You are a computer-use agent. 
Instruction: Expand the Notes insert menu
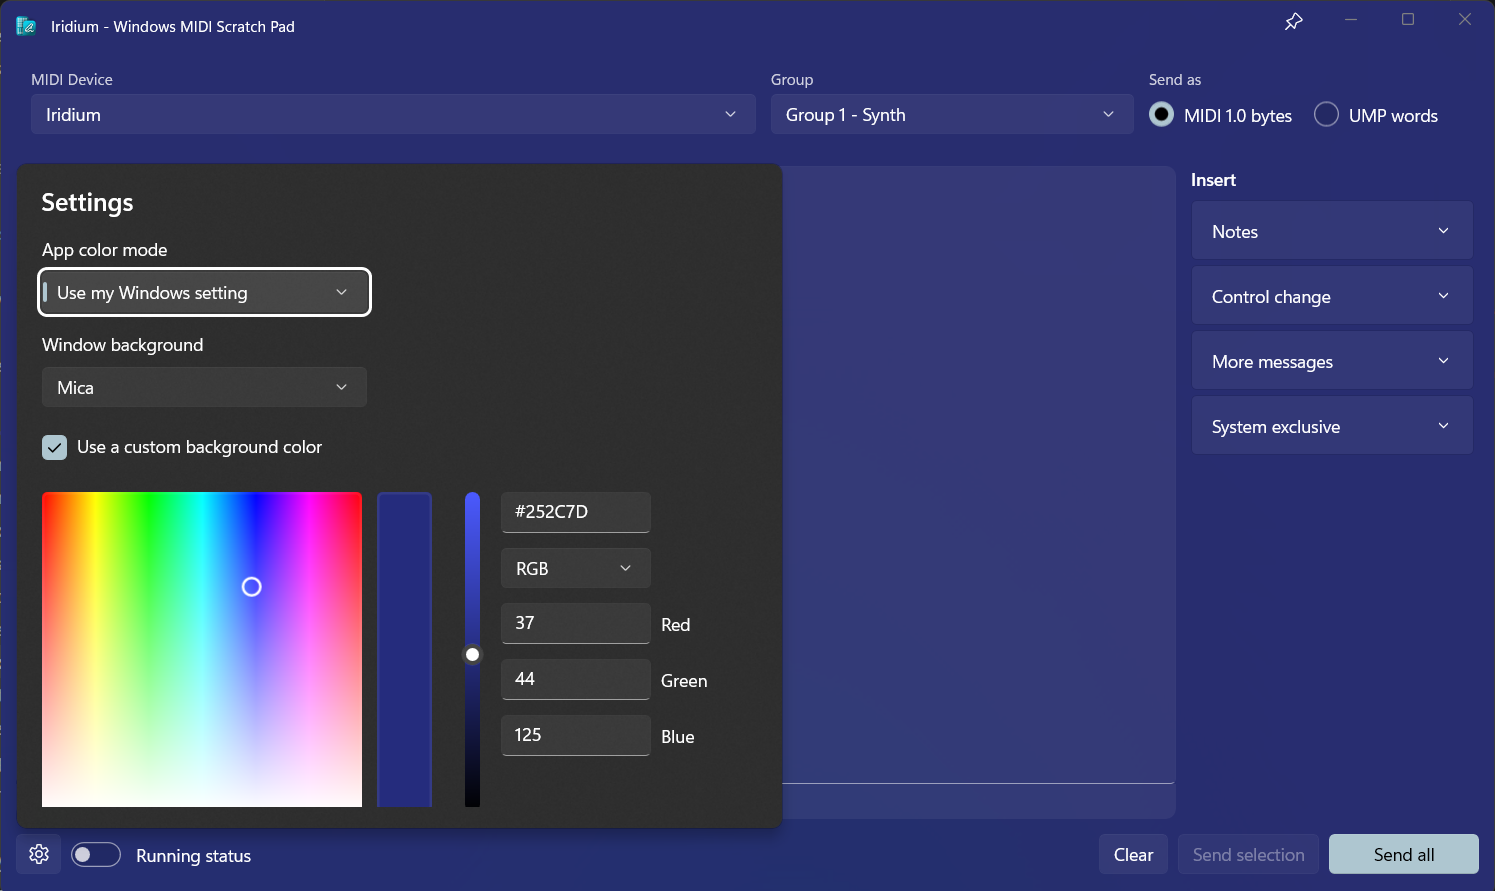coord(1332,231)
